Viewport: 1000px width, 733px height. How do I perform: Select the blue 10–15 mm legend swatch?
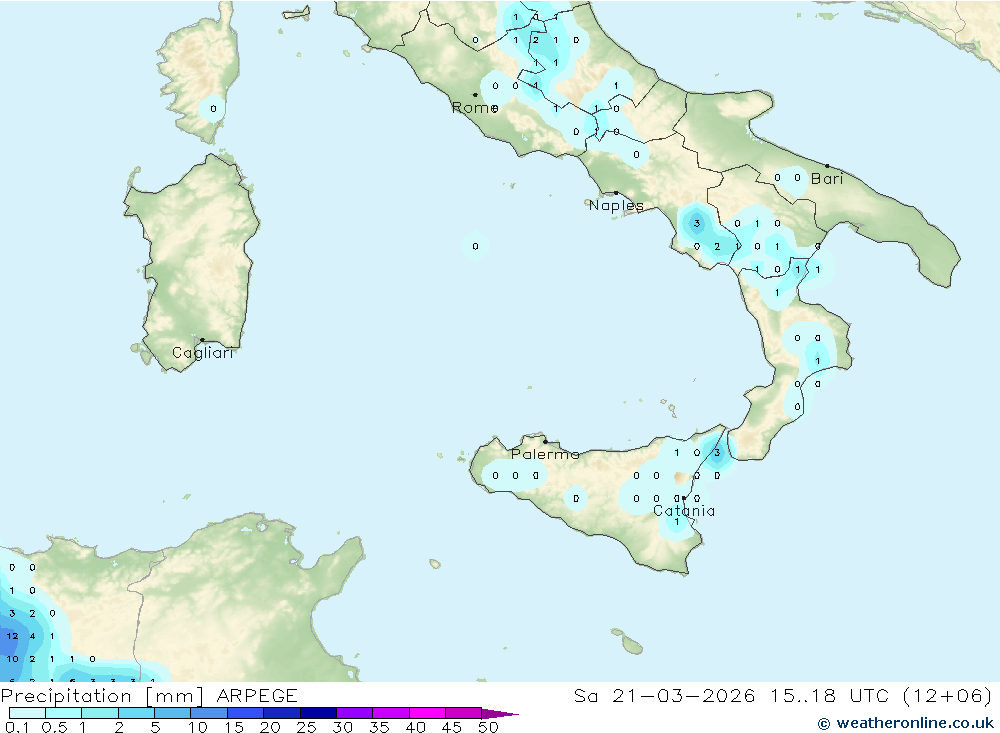209,714
